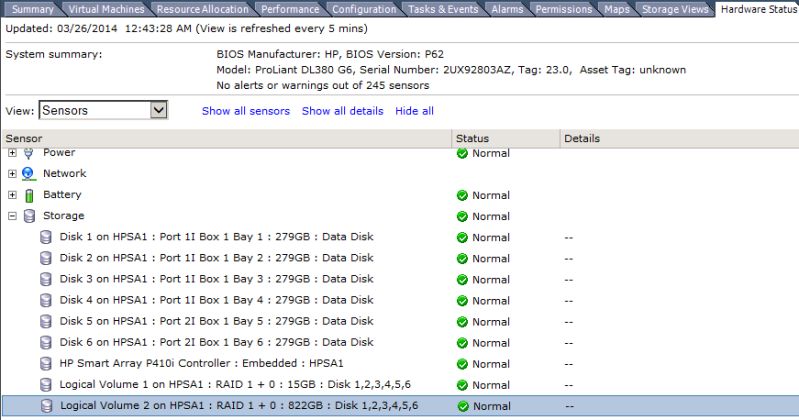
Task: Click green status check for Disk 2
Action: [462, 259]
